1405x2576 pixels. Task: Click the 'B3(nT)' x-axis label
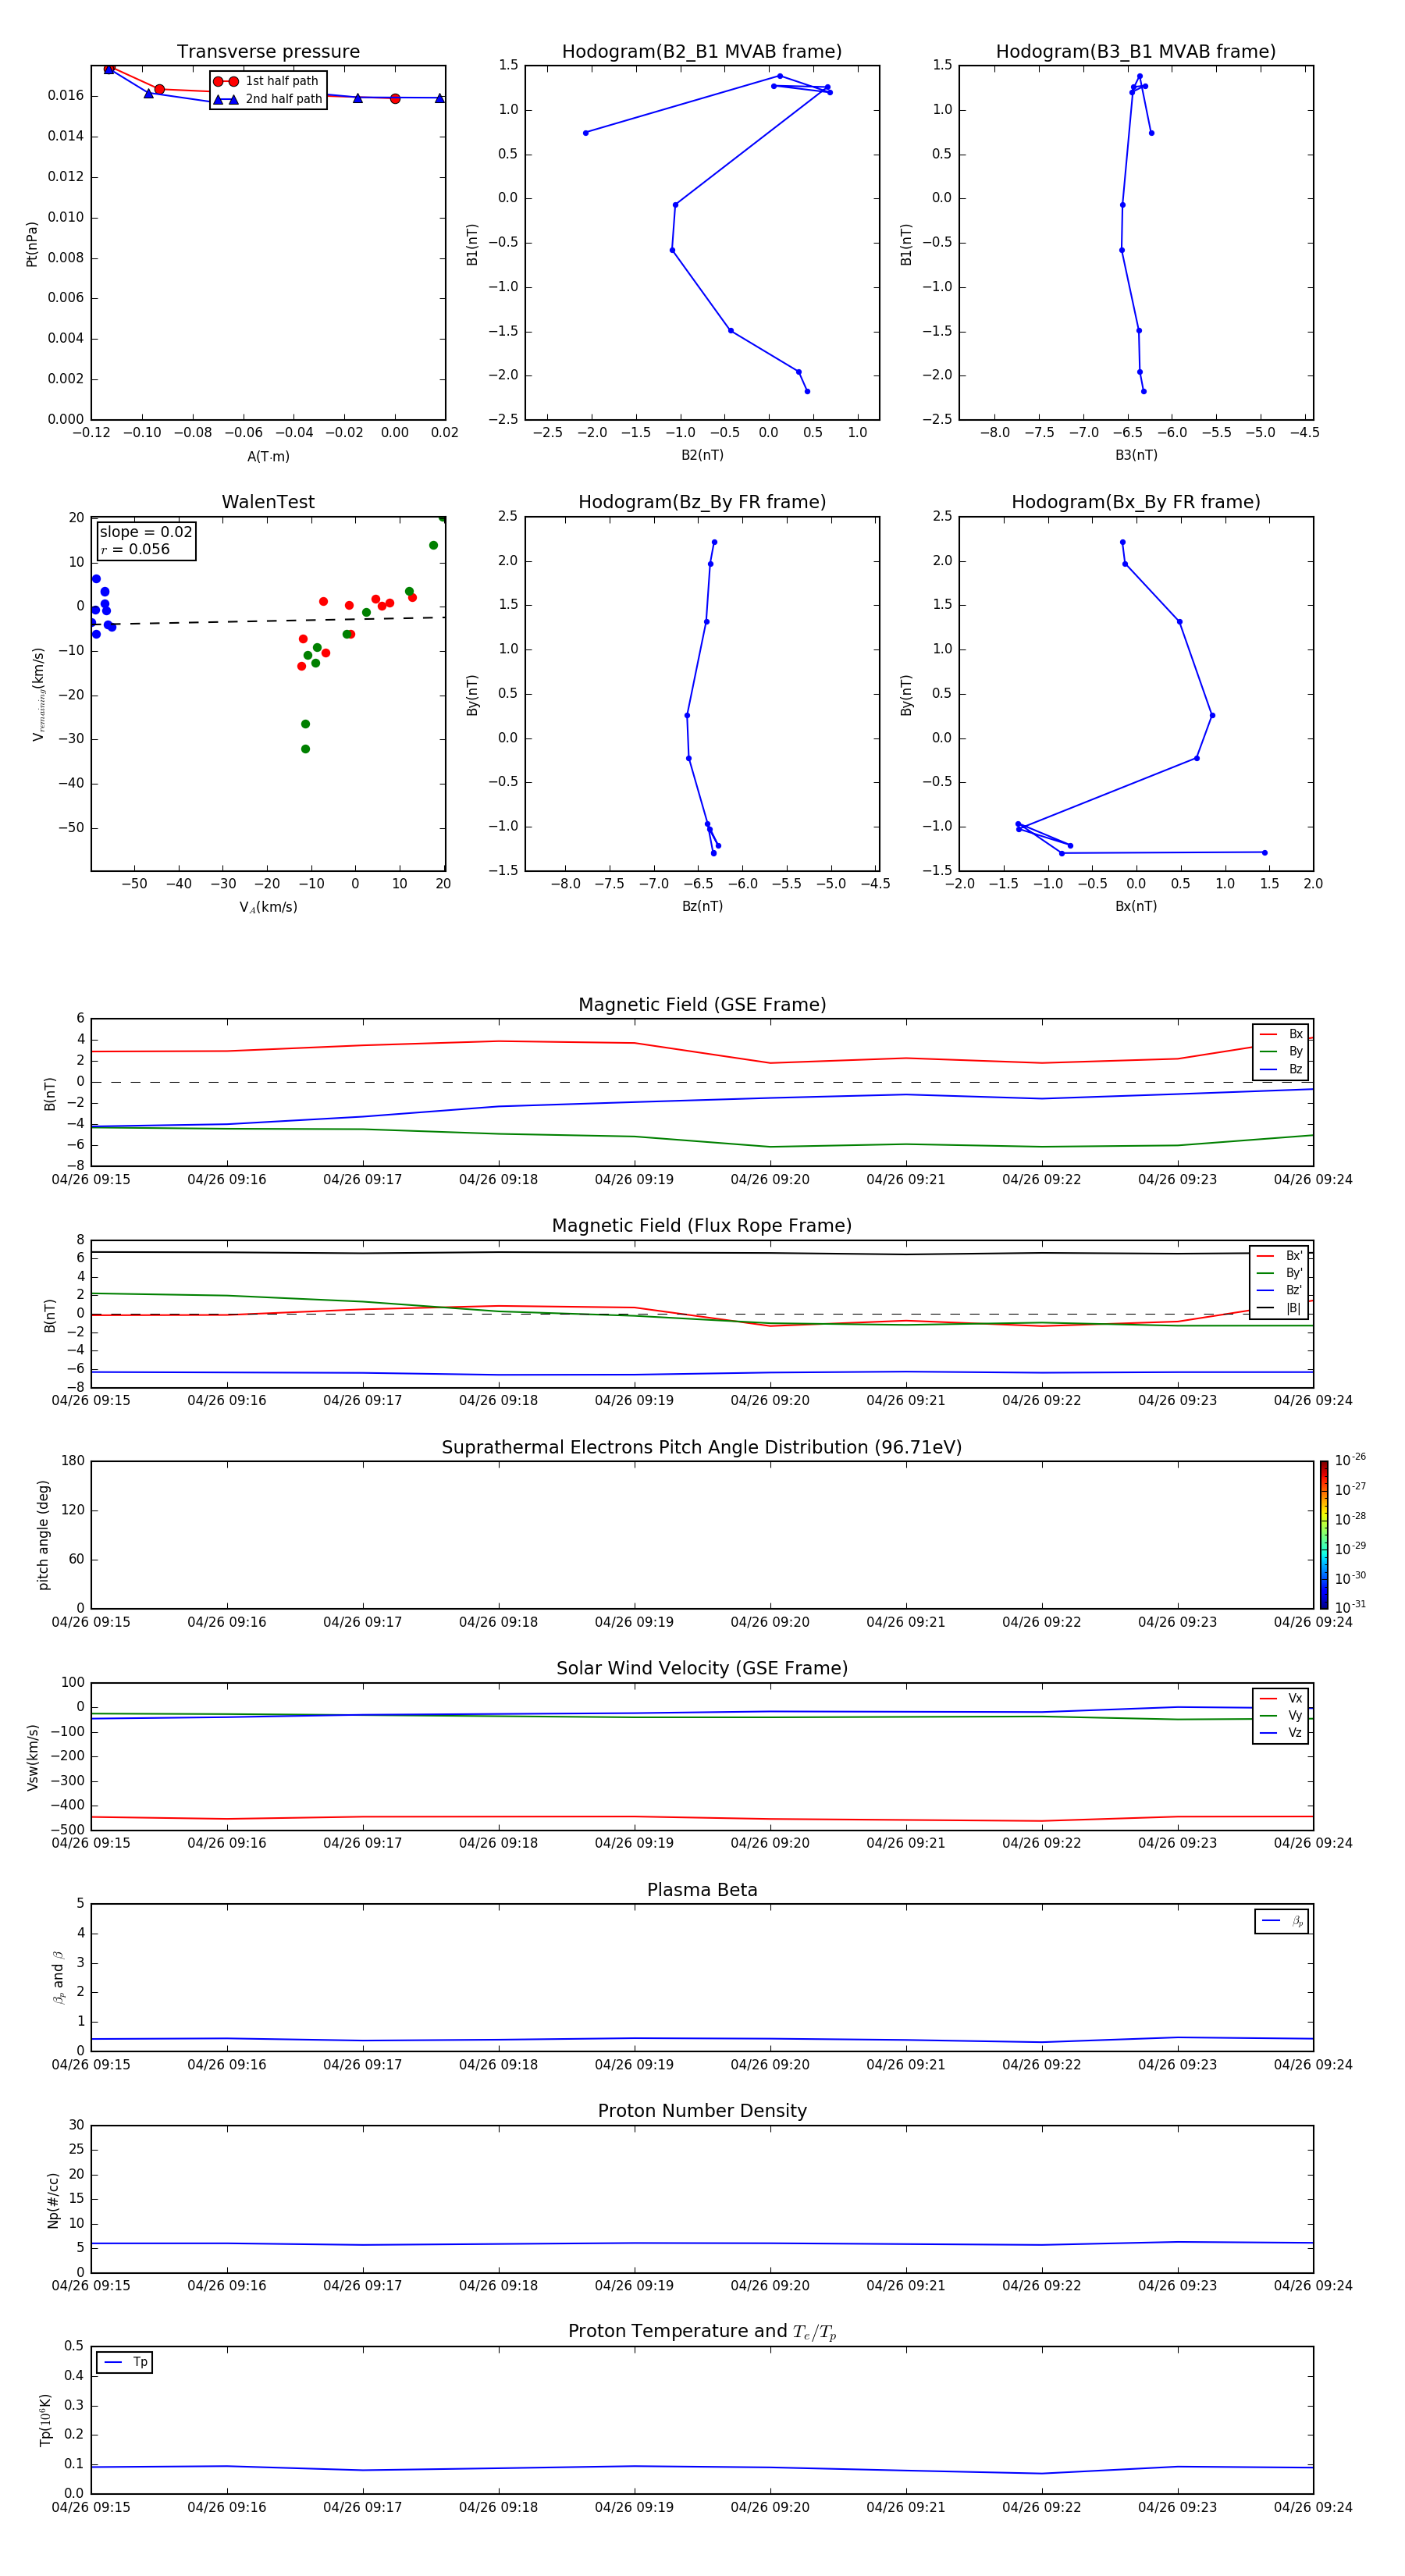click(1136, 455)
